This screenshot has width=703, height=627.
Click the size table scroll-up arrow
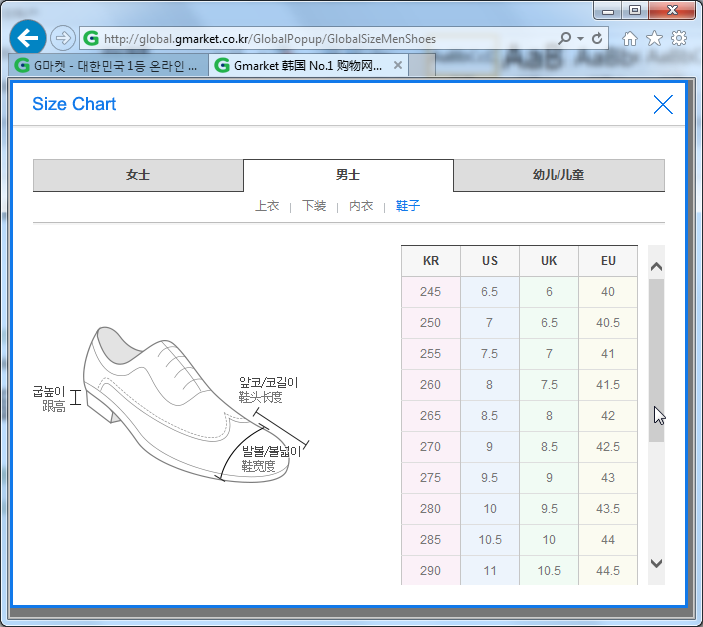656,267
